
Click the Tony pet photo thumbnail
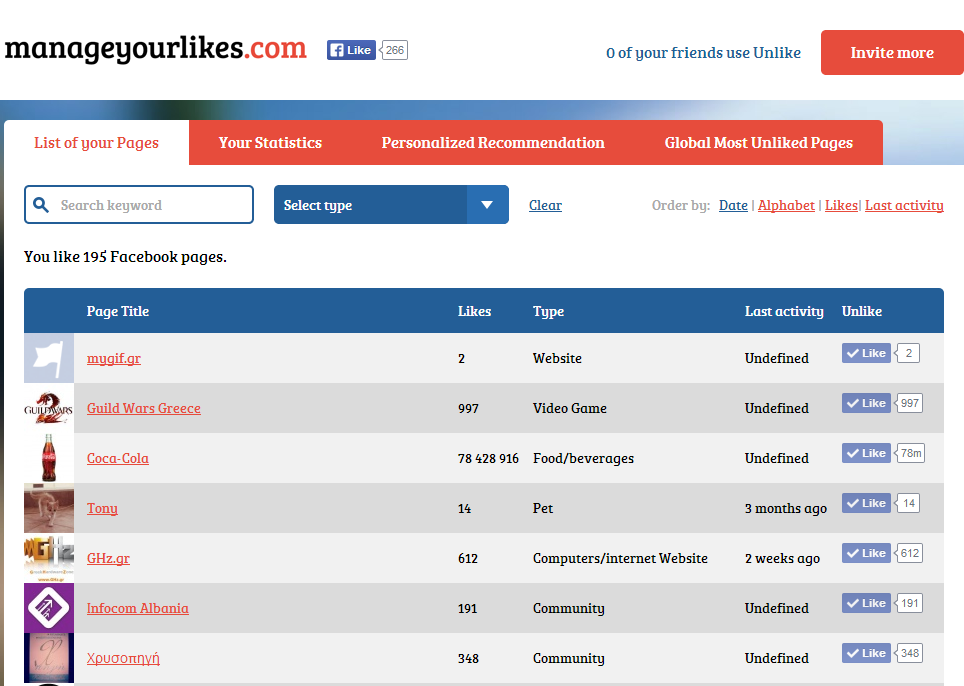[x=49, y=508]
